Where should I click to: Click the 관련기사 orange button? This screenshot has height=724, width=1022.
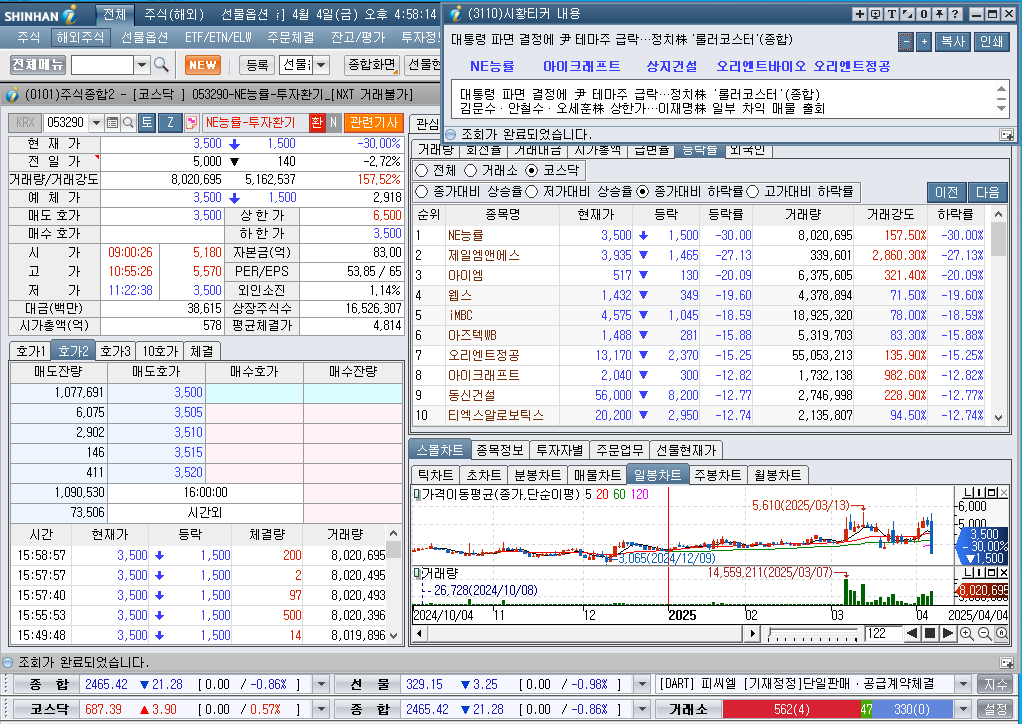coord(374,123)
